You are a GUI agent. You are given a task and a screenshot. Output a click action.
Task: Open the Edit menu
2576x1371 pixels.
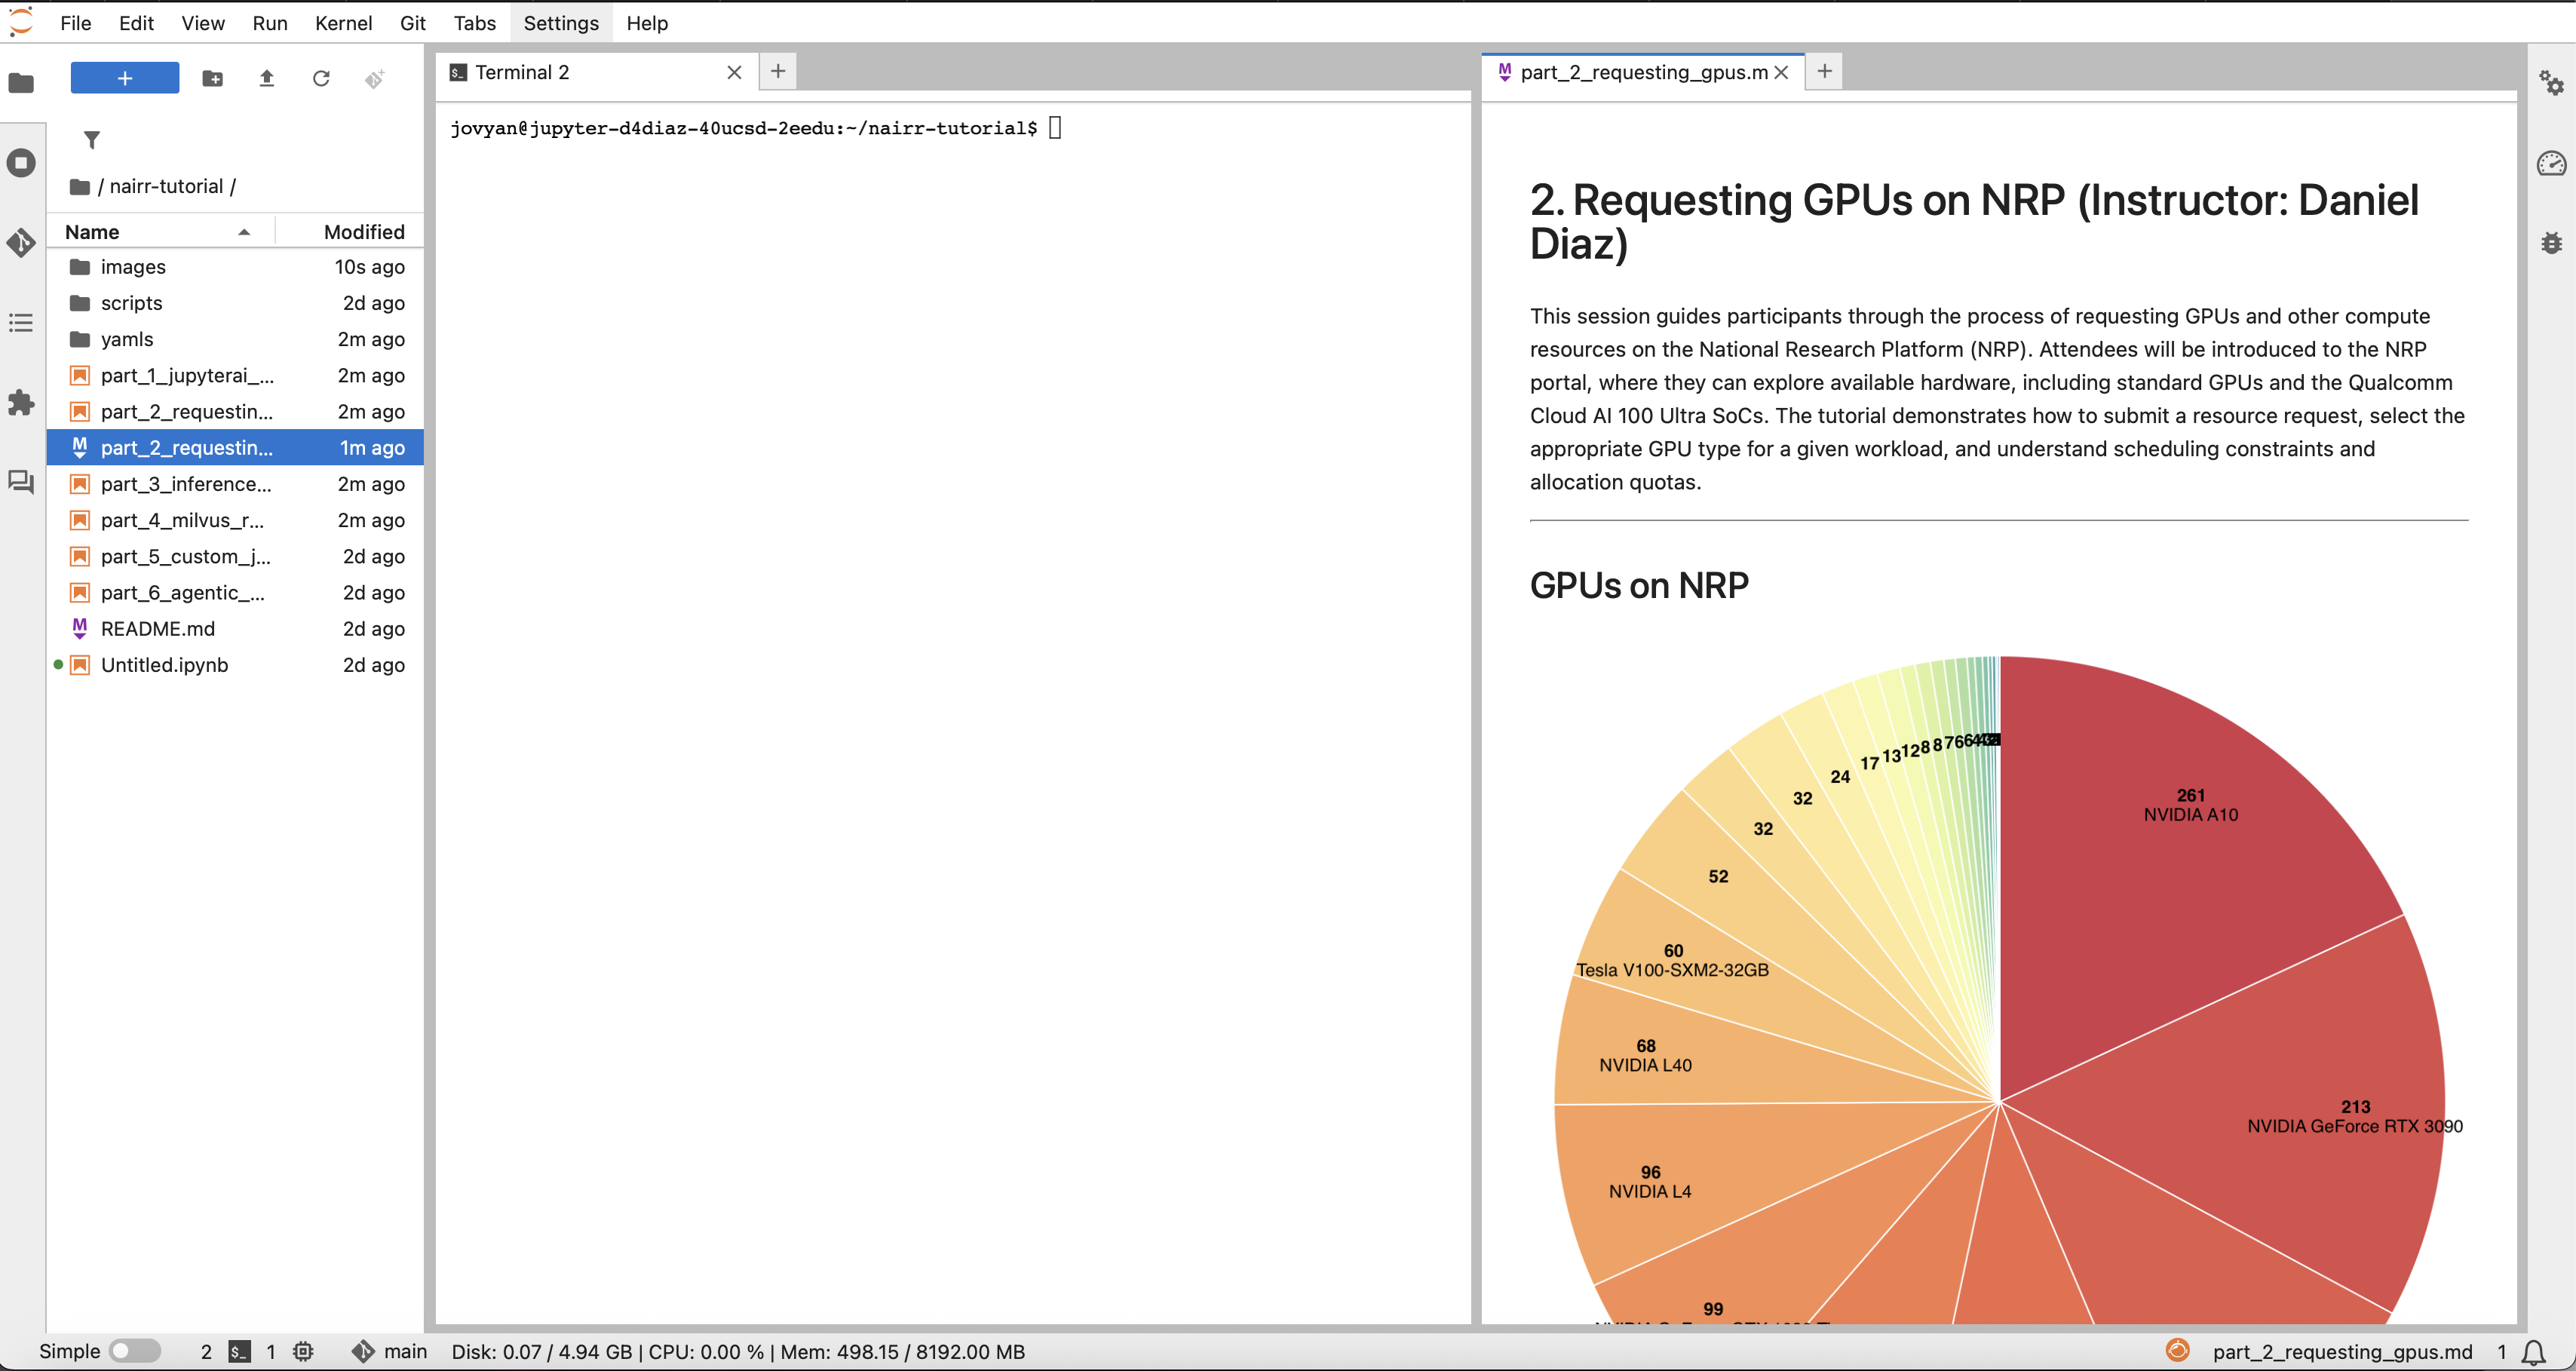tap(136, 23)
